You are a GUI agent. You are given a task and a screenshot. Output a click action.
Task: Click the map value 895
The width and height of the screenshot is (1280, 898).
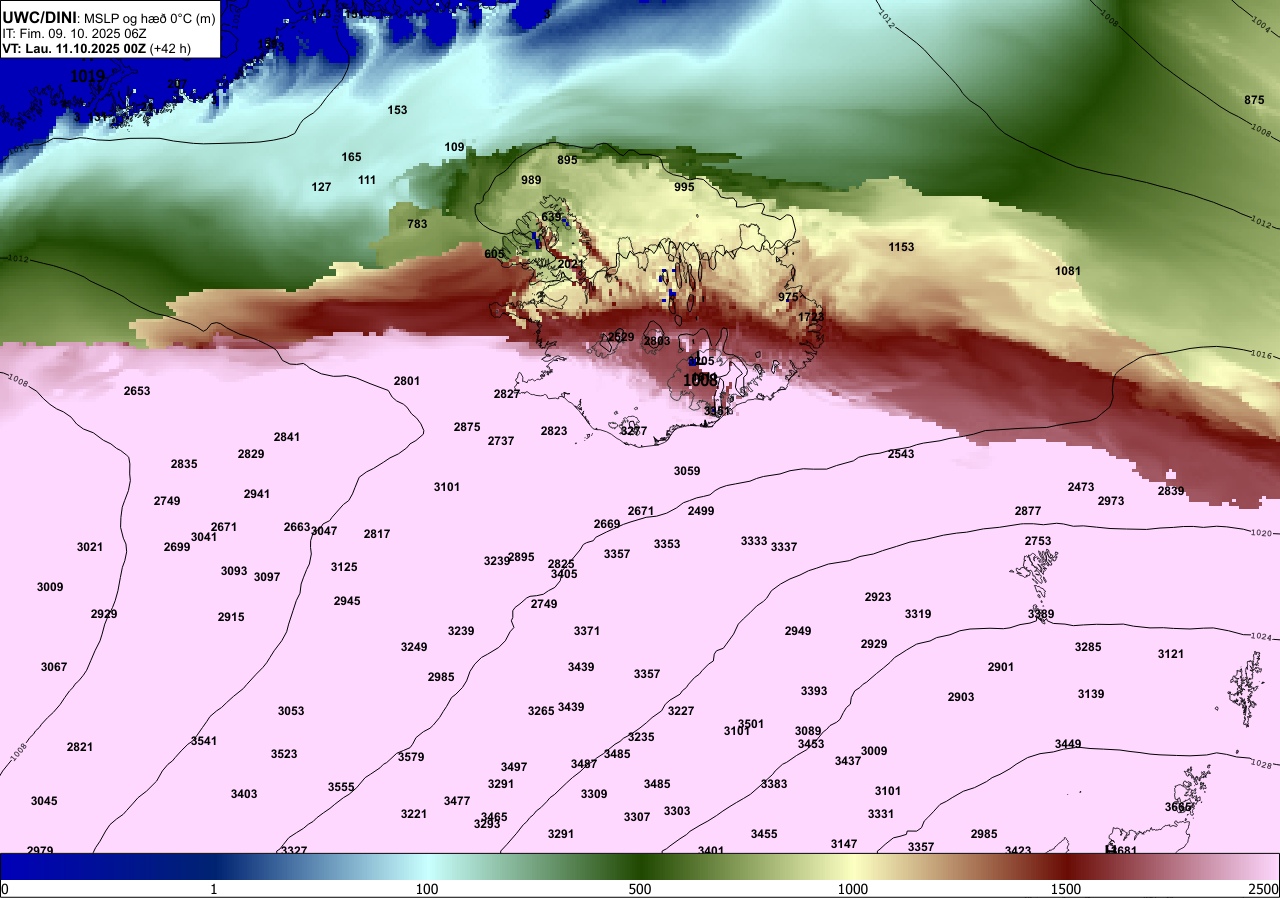point(567,160)
